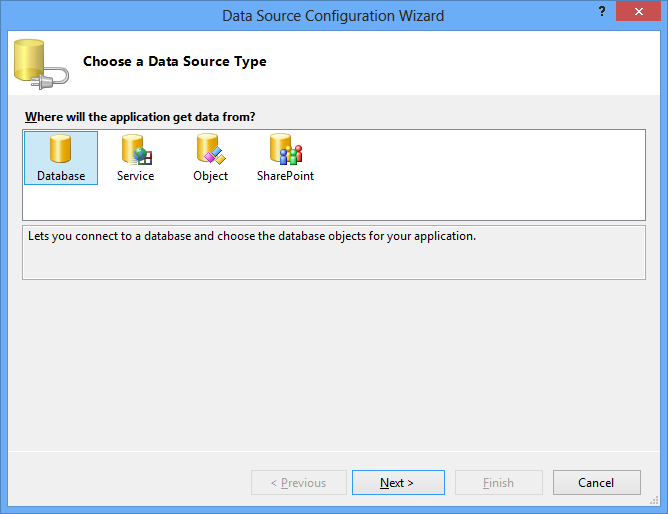Choose the Service data source icon
Viewport: 668px width, 514px height.
[x=135, y=150]
